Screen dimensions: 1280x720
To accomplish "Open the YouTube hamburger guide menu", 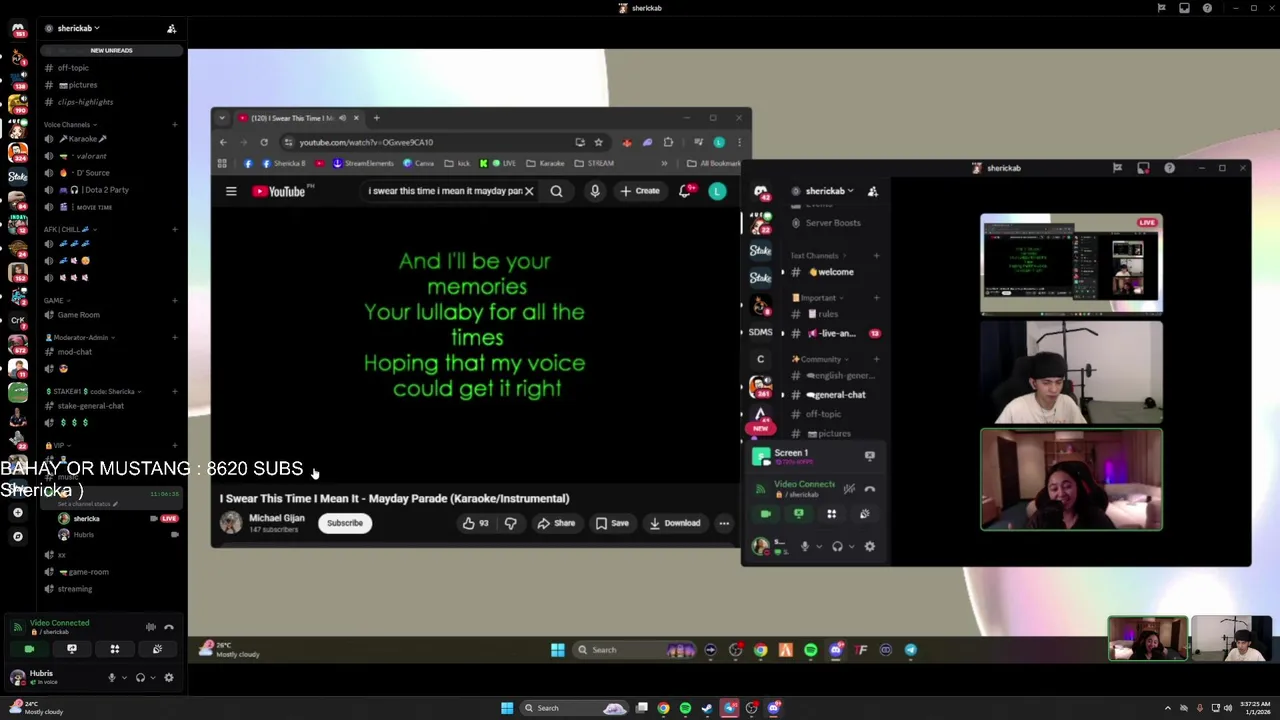I will pos(231,191).
